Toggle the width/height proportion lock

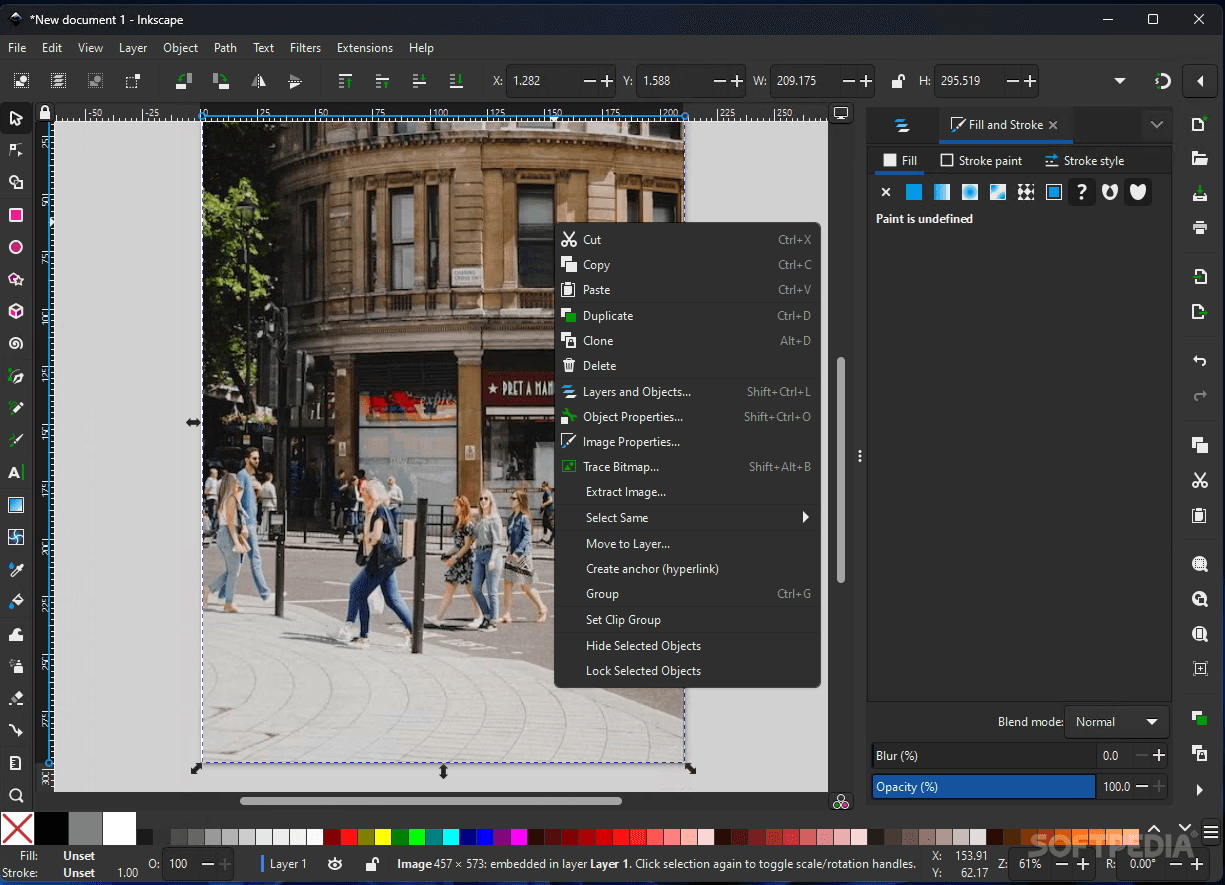897,81
